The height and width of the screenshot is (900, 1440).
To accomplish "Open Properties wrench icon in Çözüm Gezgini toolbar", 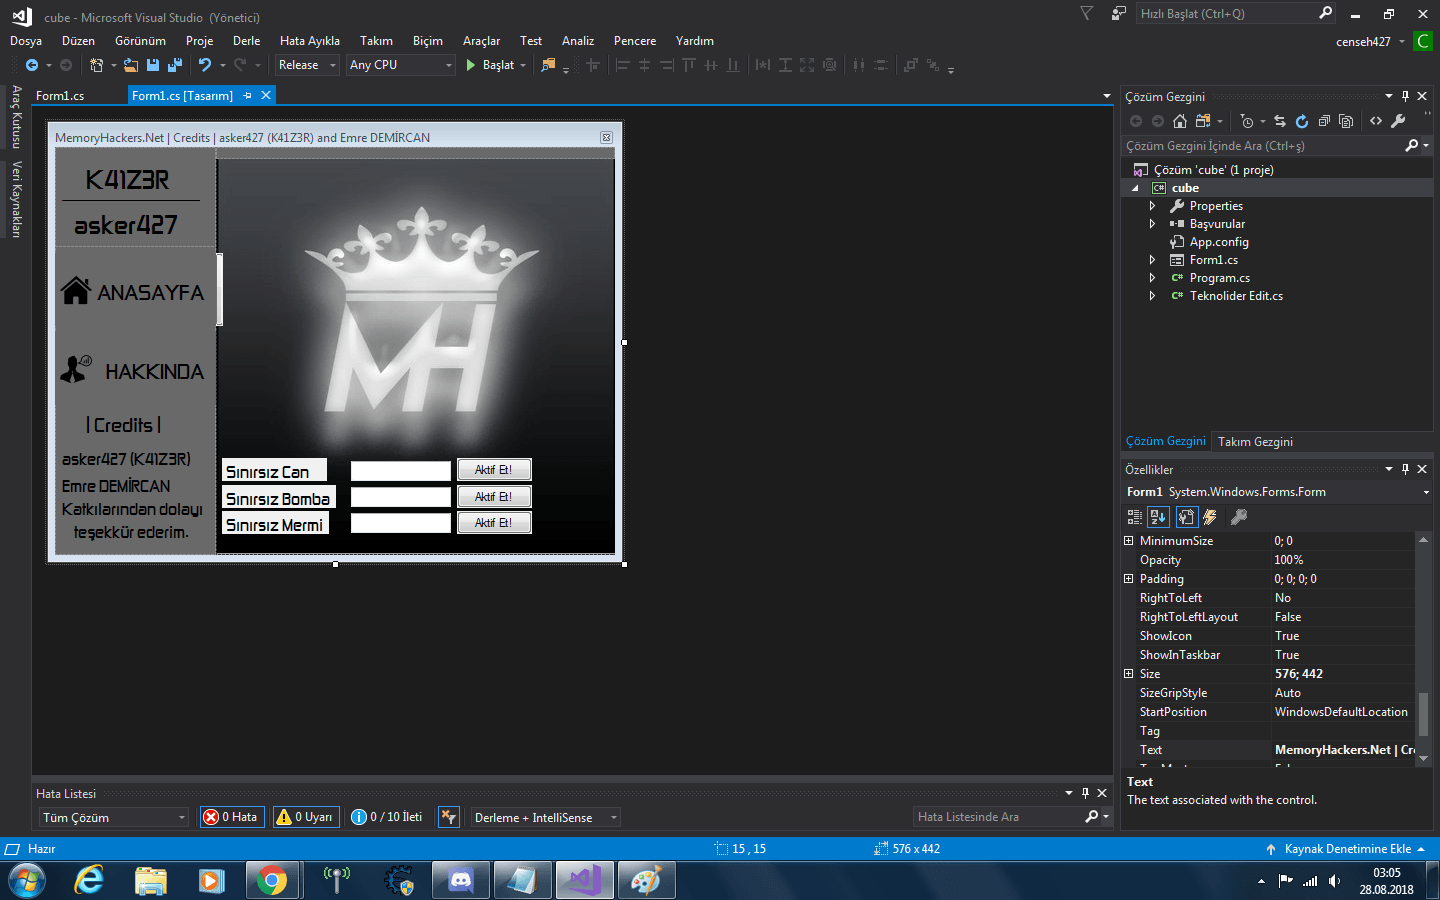I will tap(1398, 121).
